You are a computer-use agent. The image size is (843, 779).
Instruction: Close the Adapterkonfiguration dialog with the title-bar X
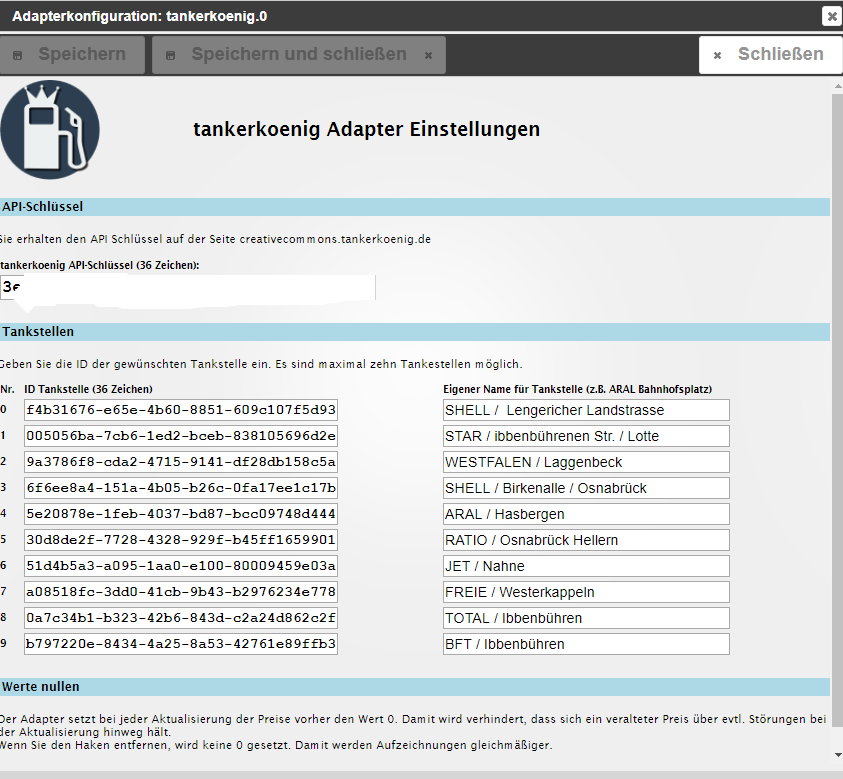click(x=832, y=16)
